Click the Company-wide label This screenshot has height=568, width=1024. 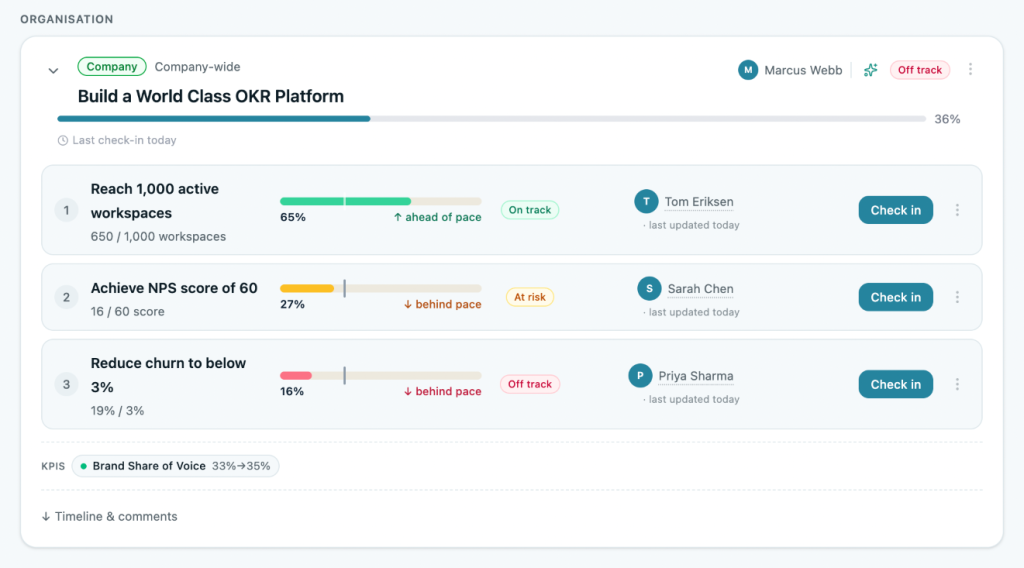197,67
